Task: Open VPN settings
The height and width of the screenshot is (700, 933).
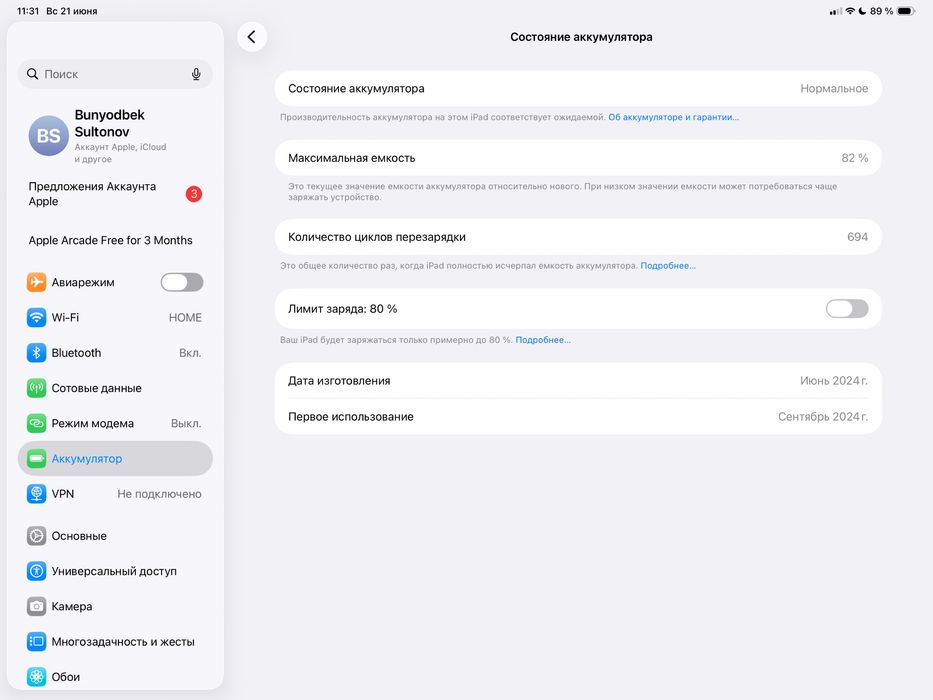Action: click(x=115, y=493)
